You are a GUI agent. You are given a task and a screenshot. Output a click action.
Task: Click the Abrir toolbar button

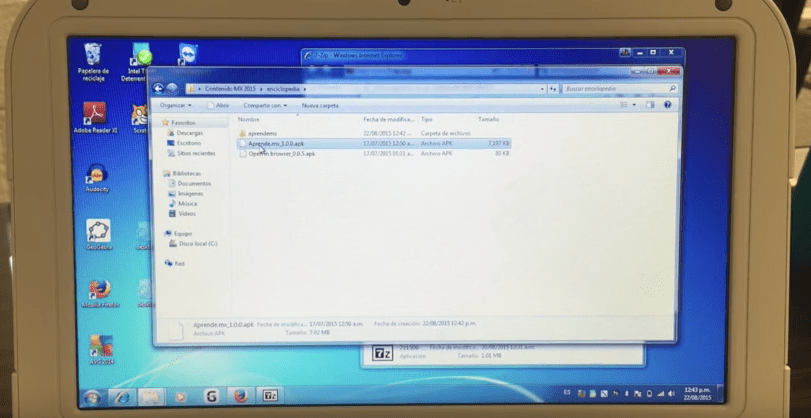218,105
